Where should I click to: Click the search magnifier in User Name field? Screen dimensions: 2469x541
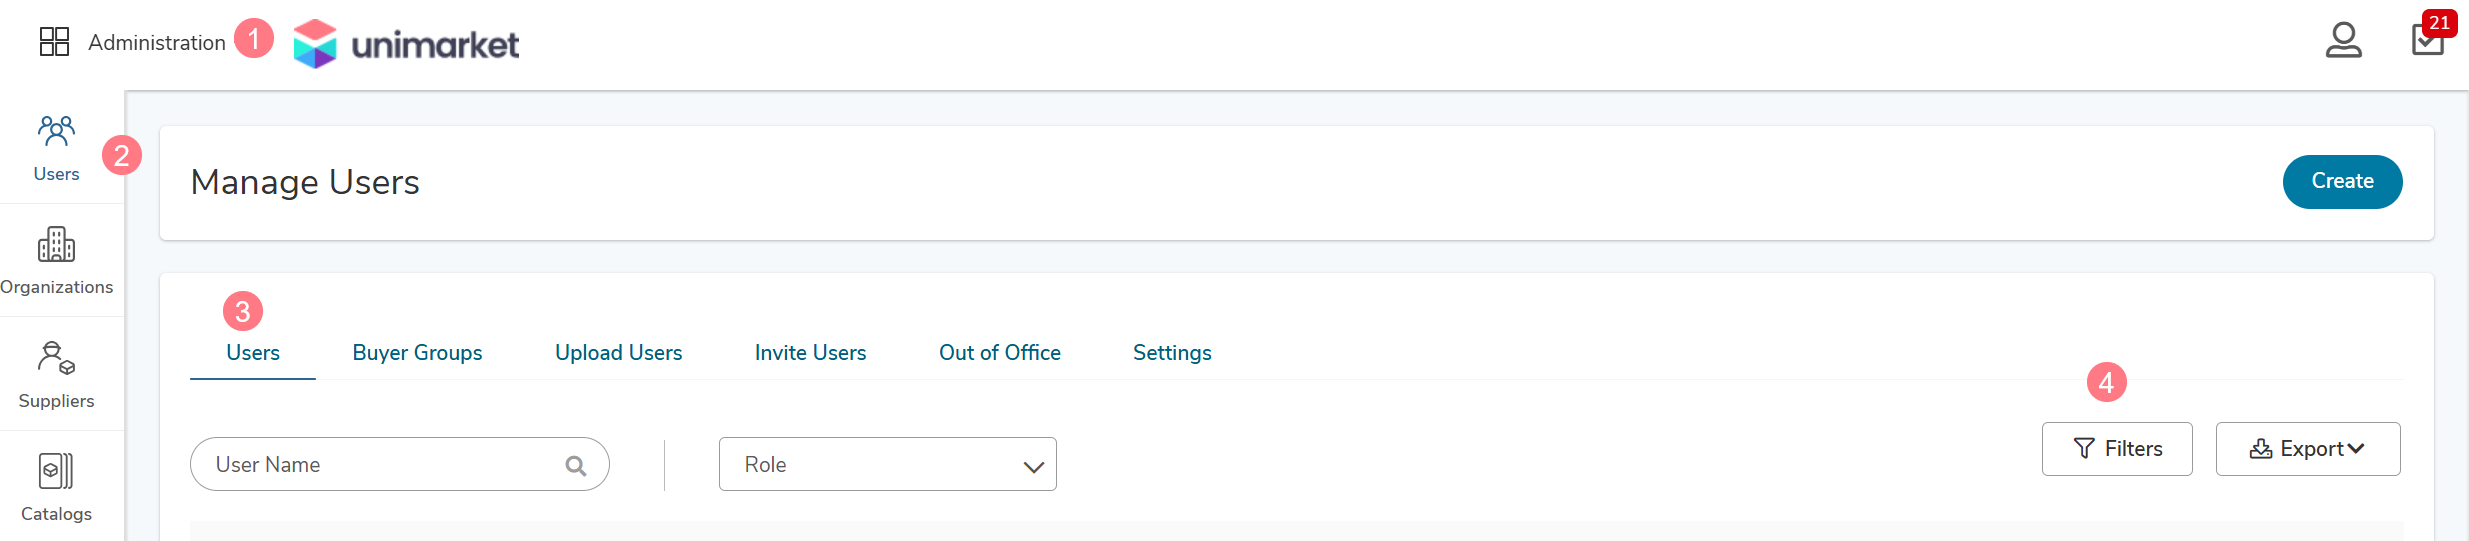click(x=576, y=465)
